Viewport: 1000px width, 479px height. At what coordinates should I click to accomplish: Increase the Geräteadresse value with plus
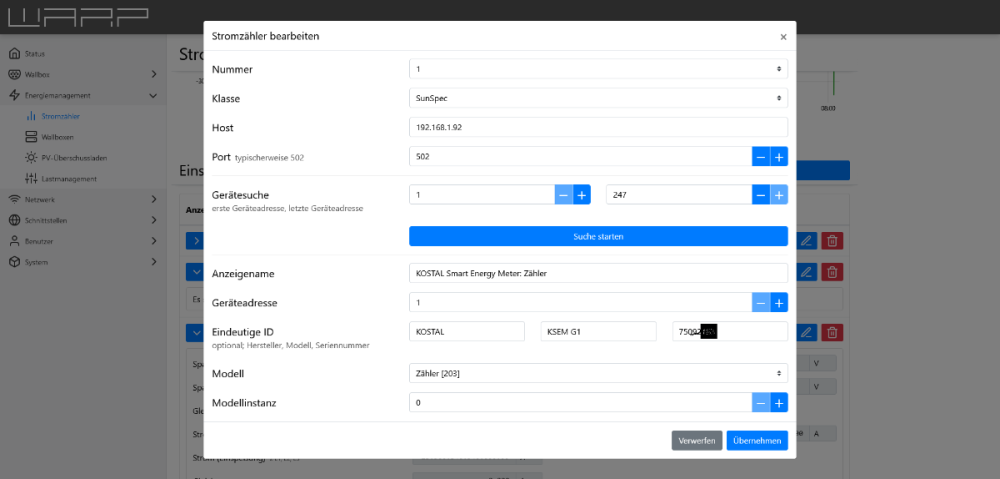click(x=779, y=302)
